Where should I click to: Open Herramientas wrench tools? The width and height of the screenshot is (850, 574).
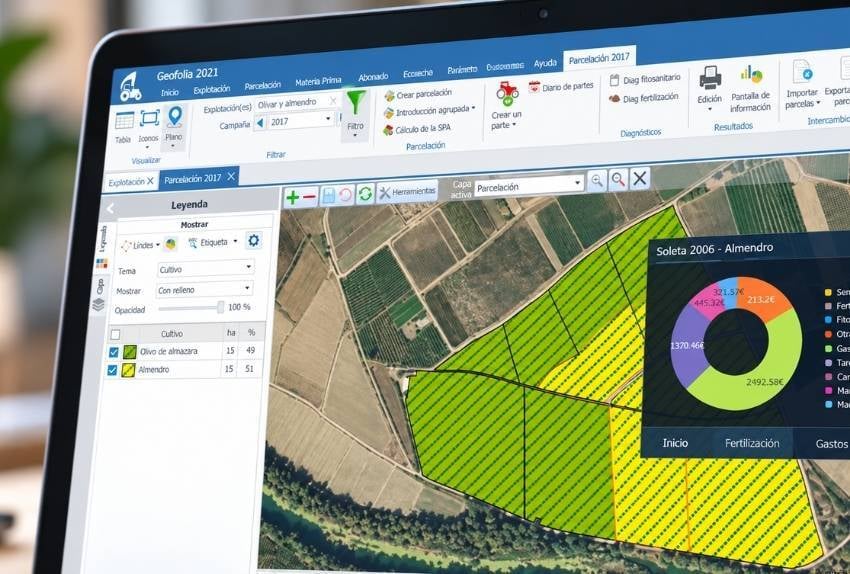[407, 192]
